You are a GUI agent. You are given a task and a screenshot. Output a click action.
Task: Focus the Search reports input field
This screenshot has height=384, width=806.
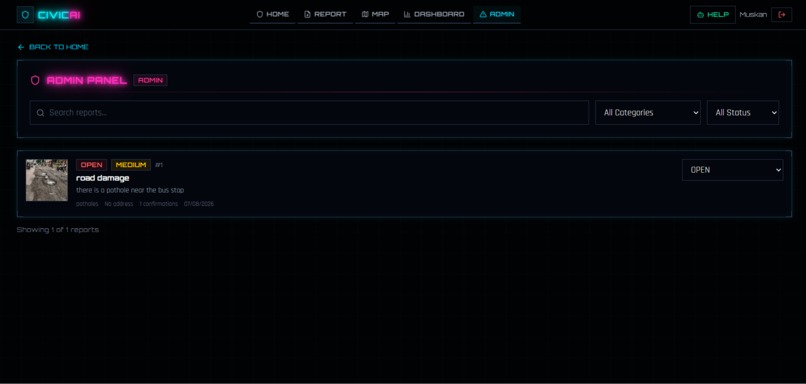[309, 113]
